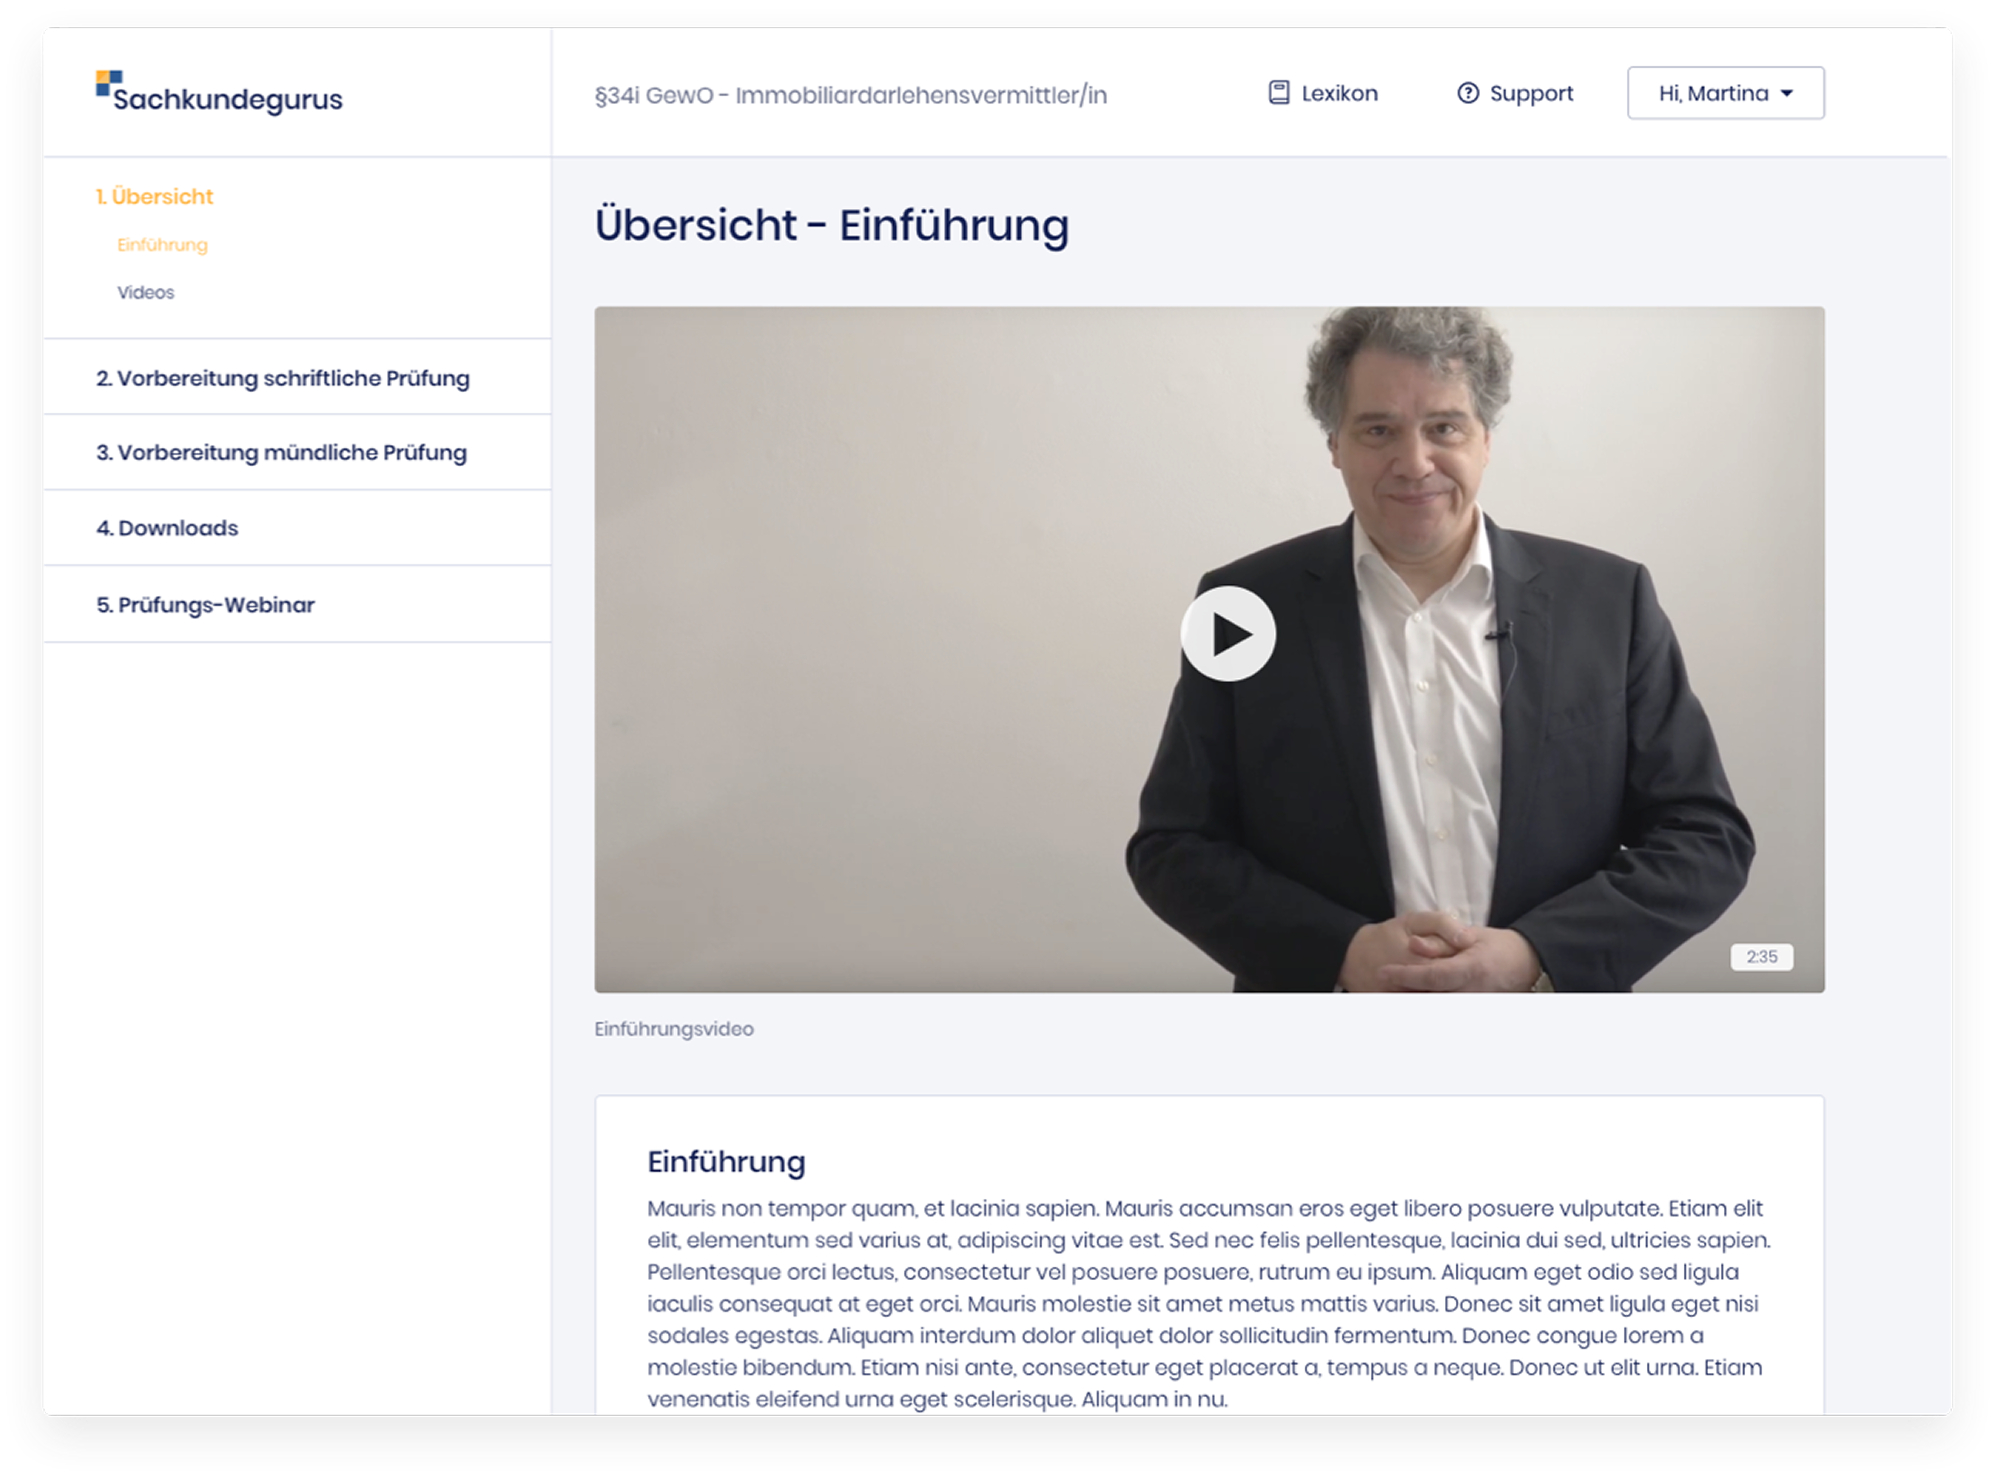Click the Support question mark icon
1997x1480 pixels.
[1467, 93]
